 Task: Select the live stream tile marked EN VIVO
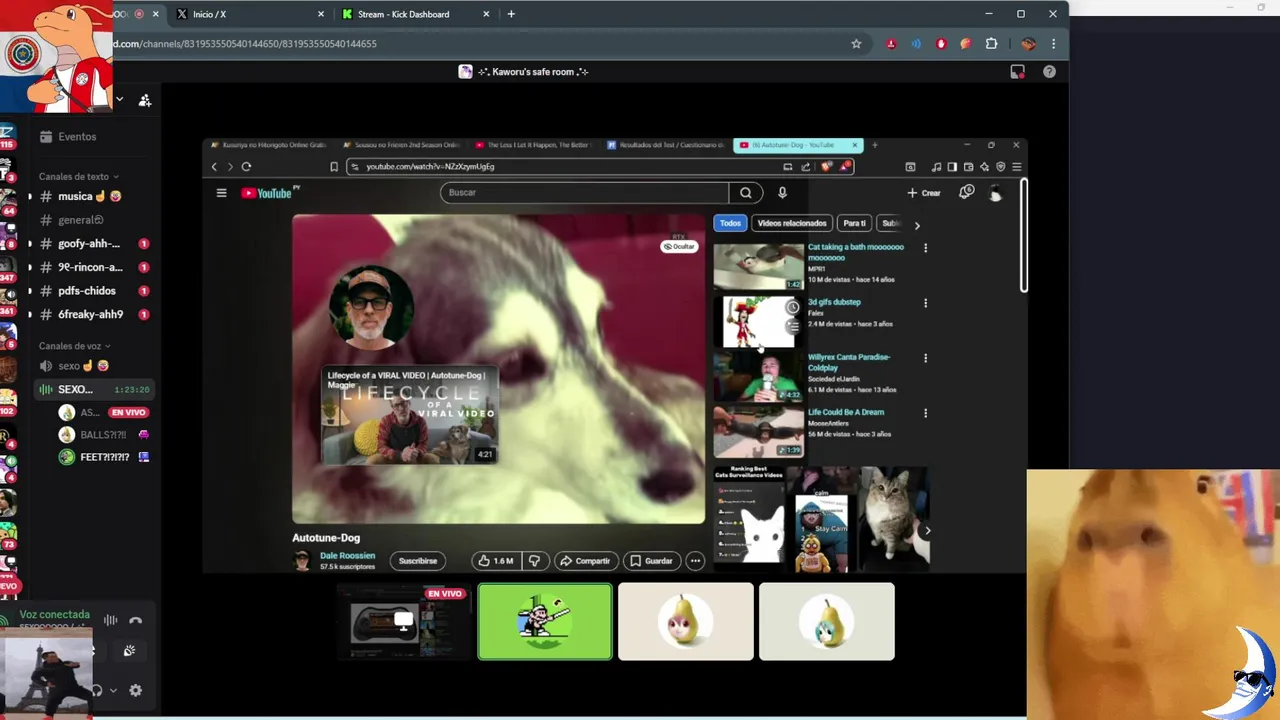(x=404, y=622)
